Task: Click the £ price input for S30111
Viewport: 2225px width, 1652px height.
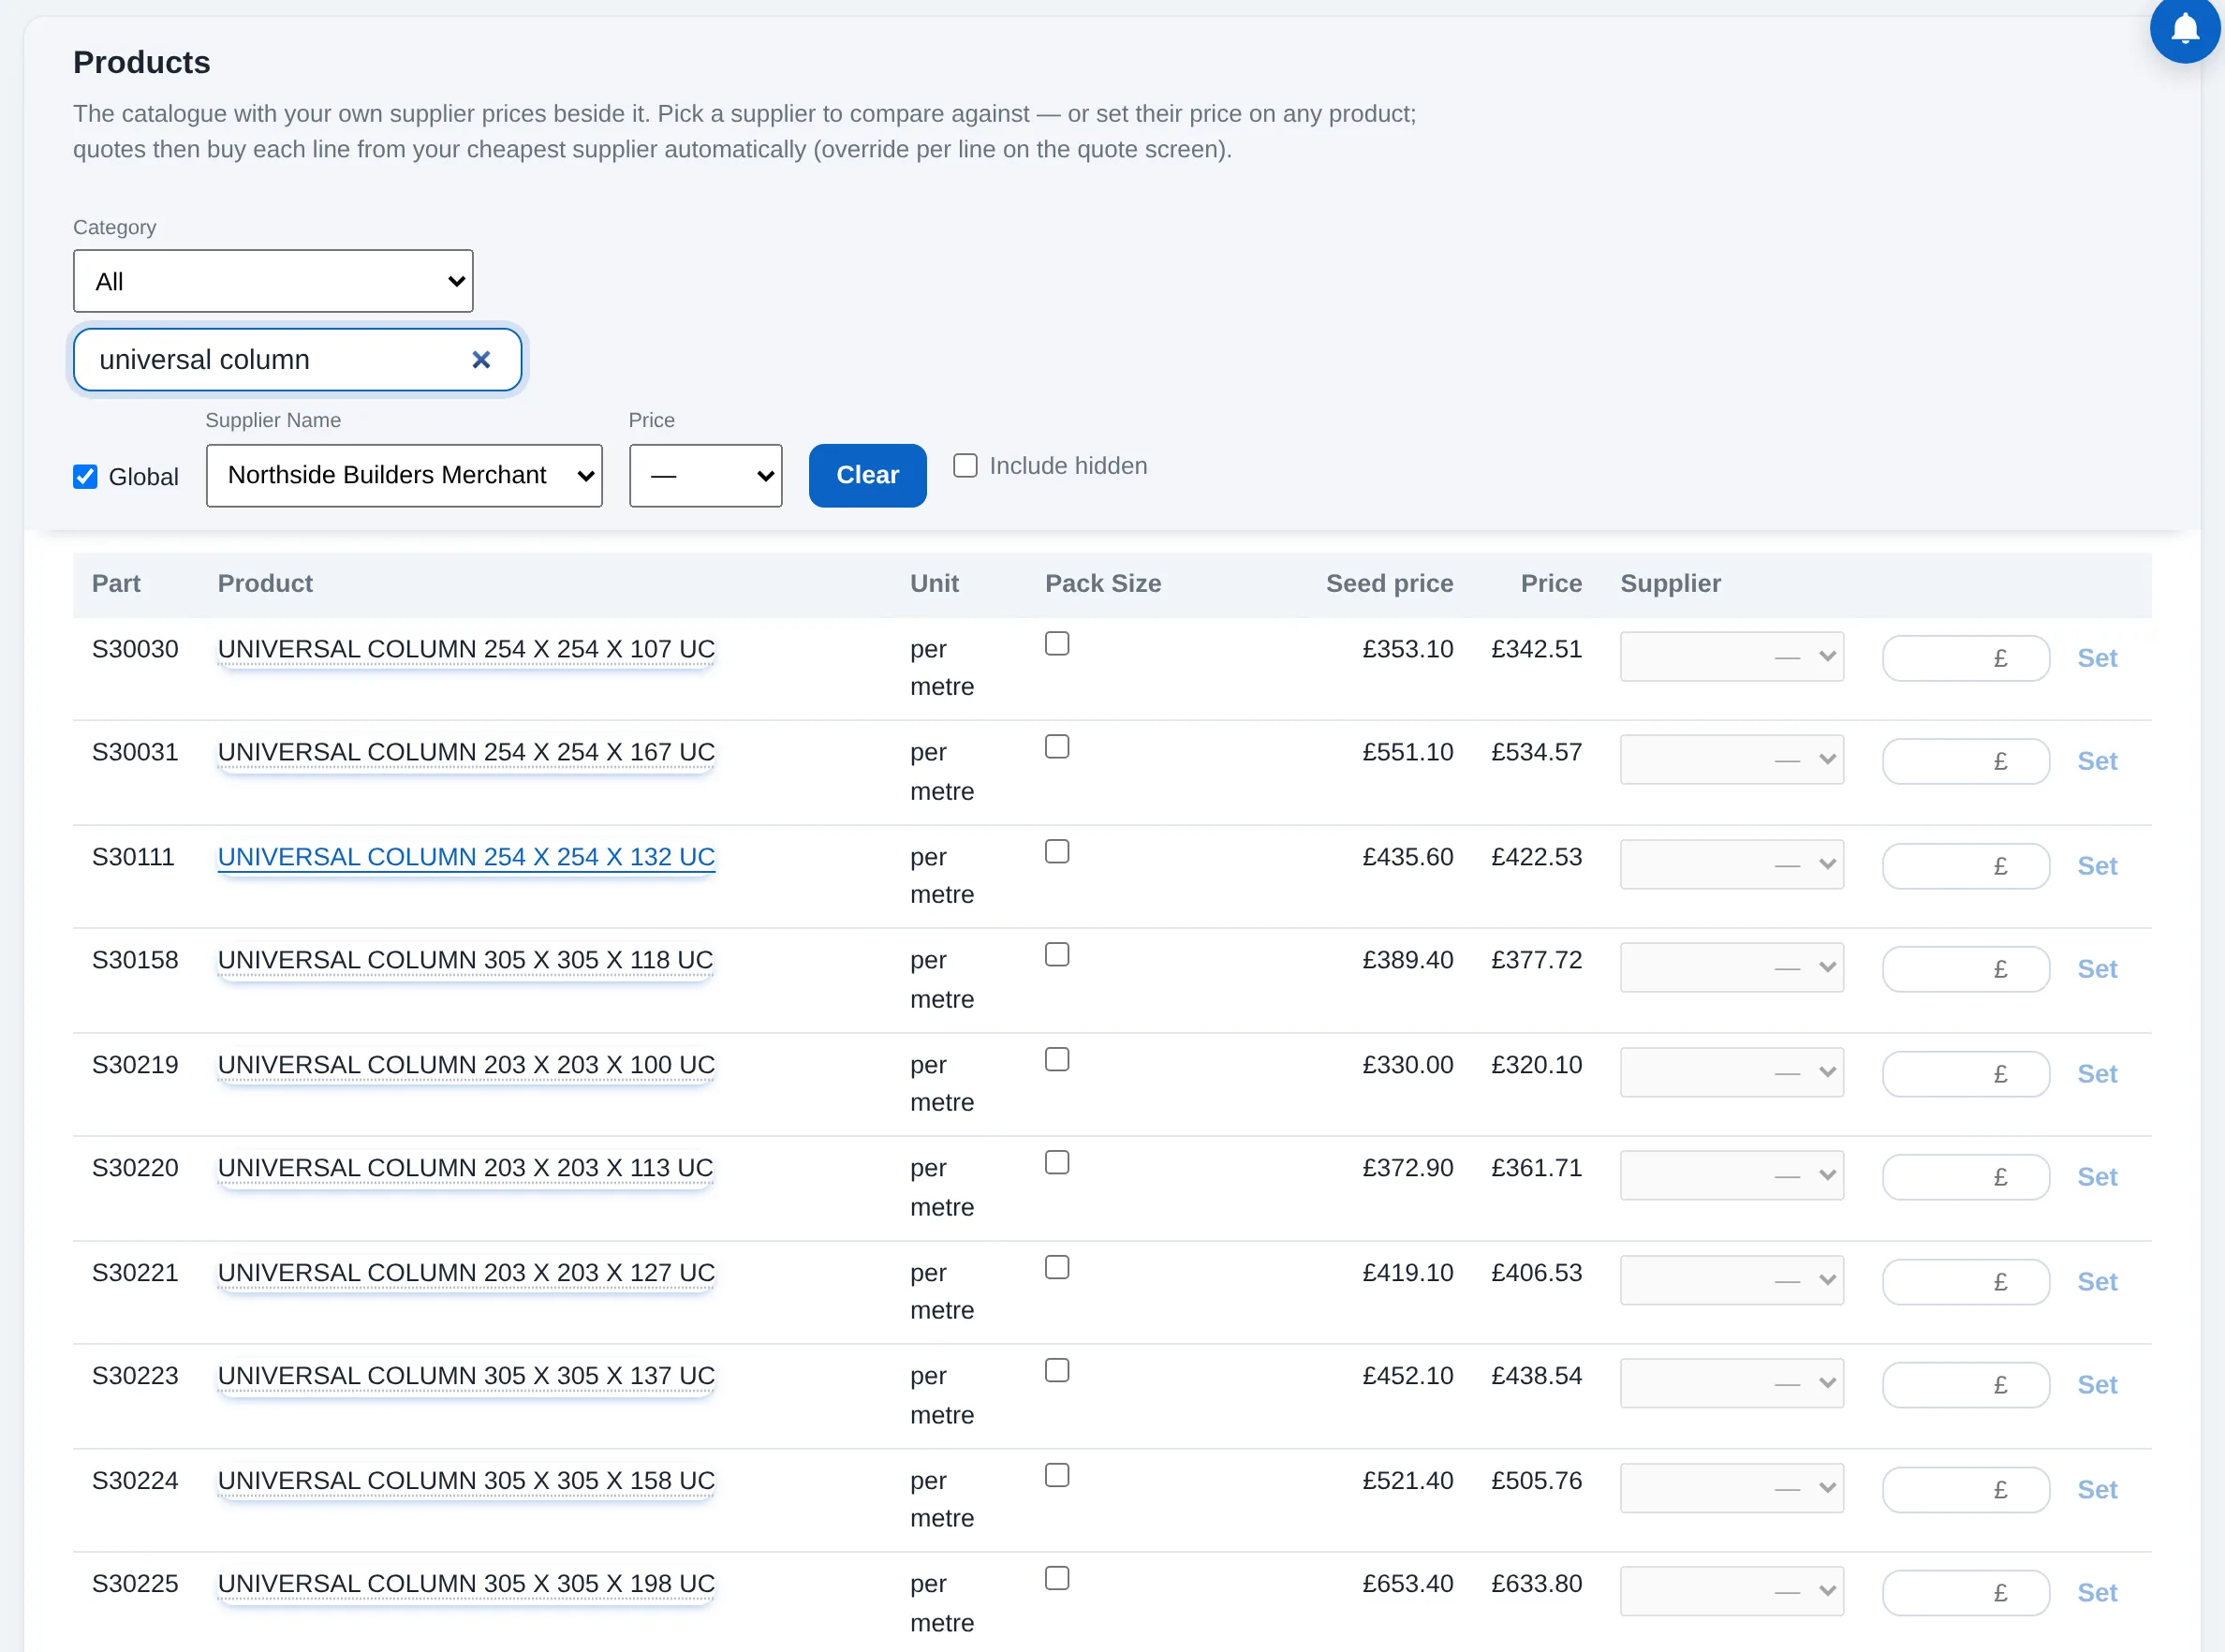Action: 1966,867
